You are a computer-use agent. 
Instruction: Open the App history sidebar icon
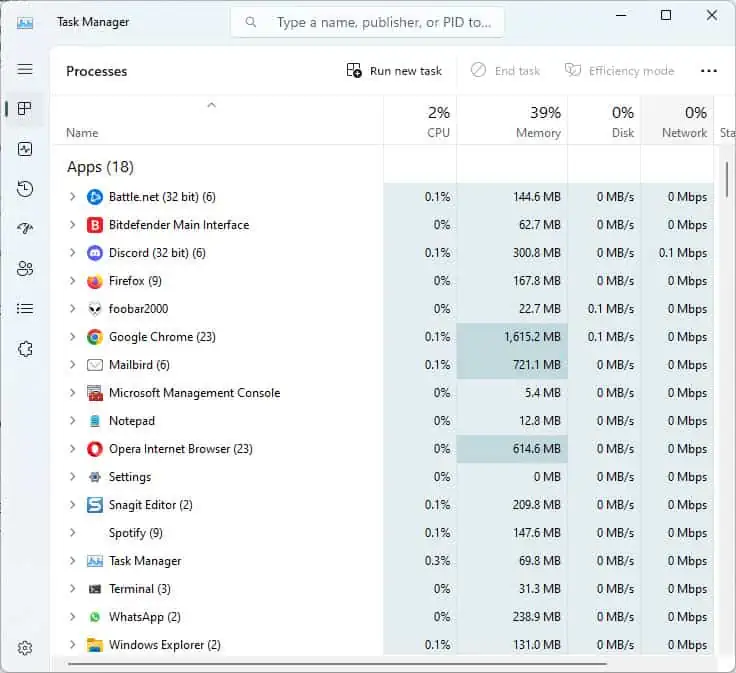click(x=25, y=189)
